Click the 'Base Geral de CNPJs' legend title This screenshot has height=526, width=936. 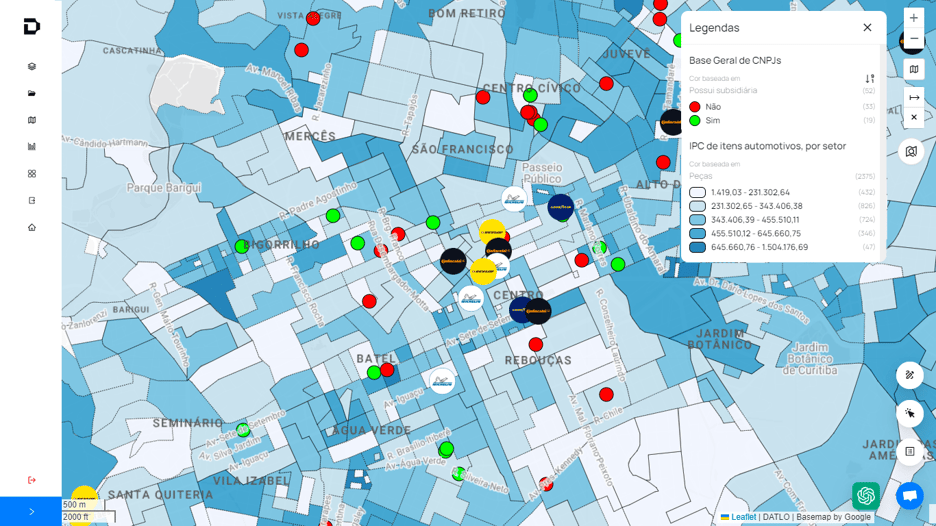(x=735, y=60)
